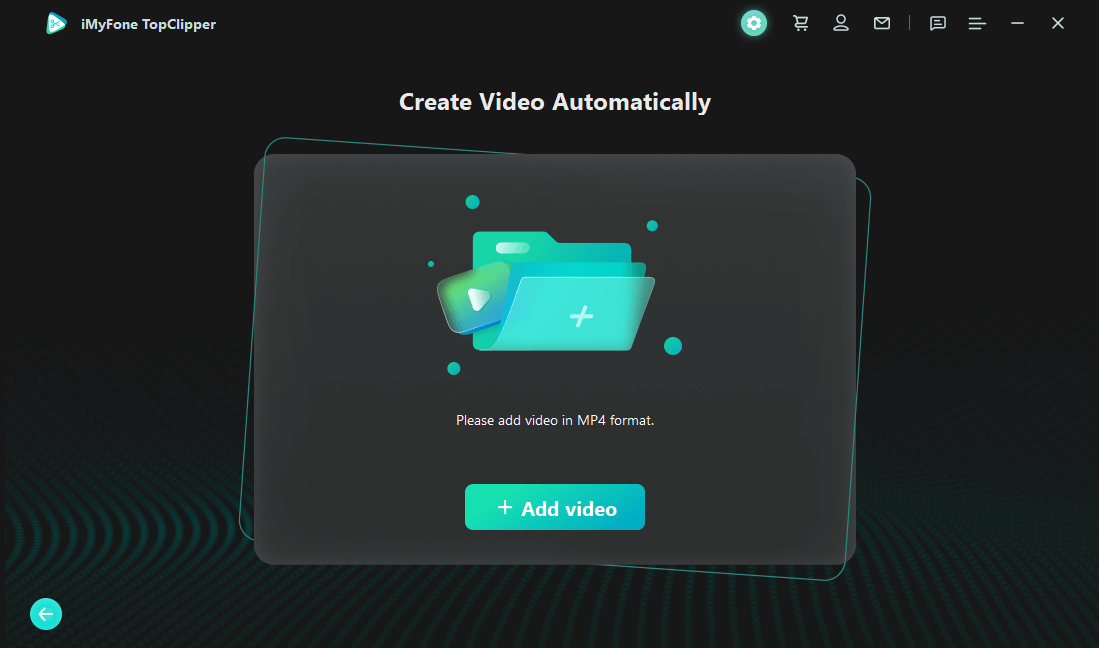1099x648 pixels.
Task: Open the mail envelope icon
Action: pyautogui.click(x=882, y=23)
